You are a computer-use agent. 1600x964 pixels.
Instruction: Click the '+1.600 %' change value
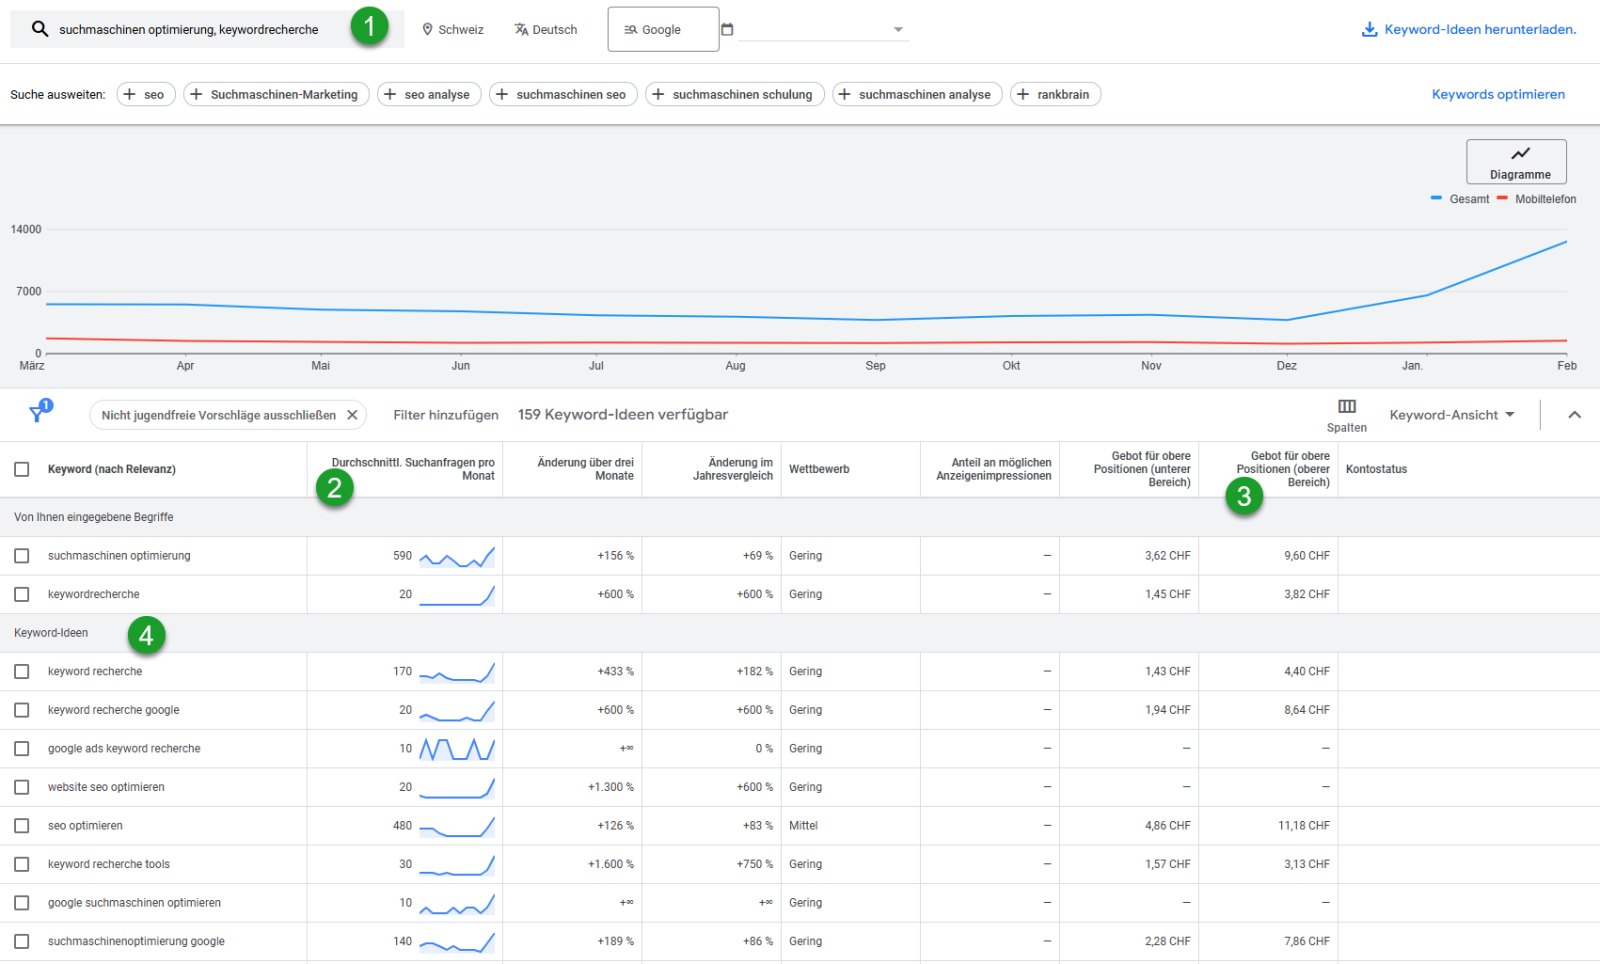[611, 864]
